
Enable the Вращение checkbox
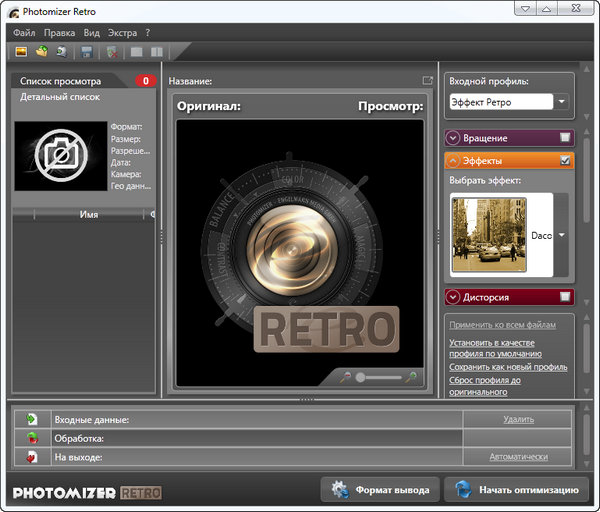point(565,138)
